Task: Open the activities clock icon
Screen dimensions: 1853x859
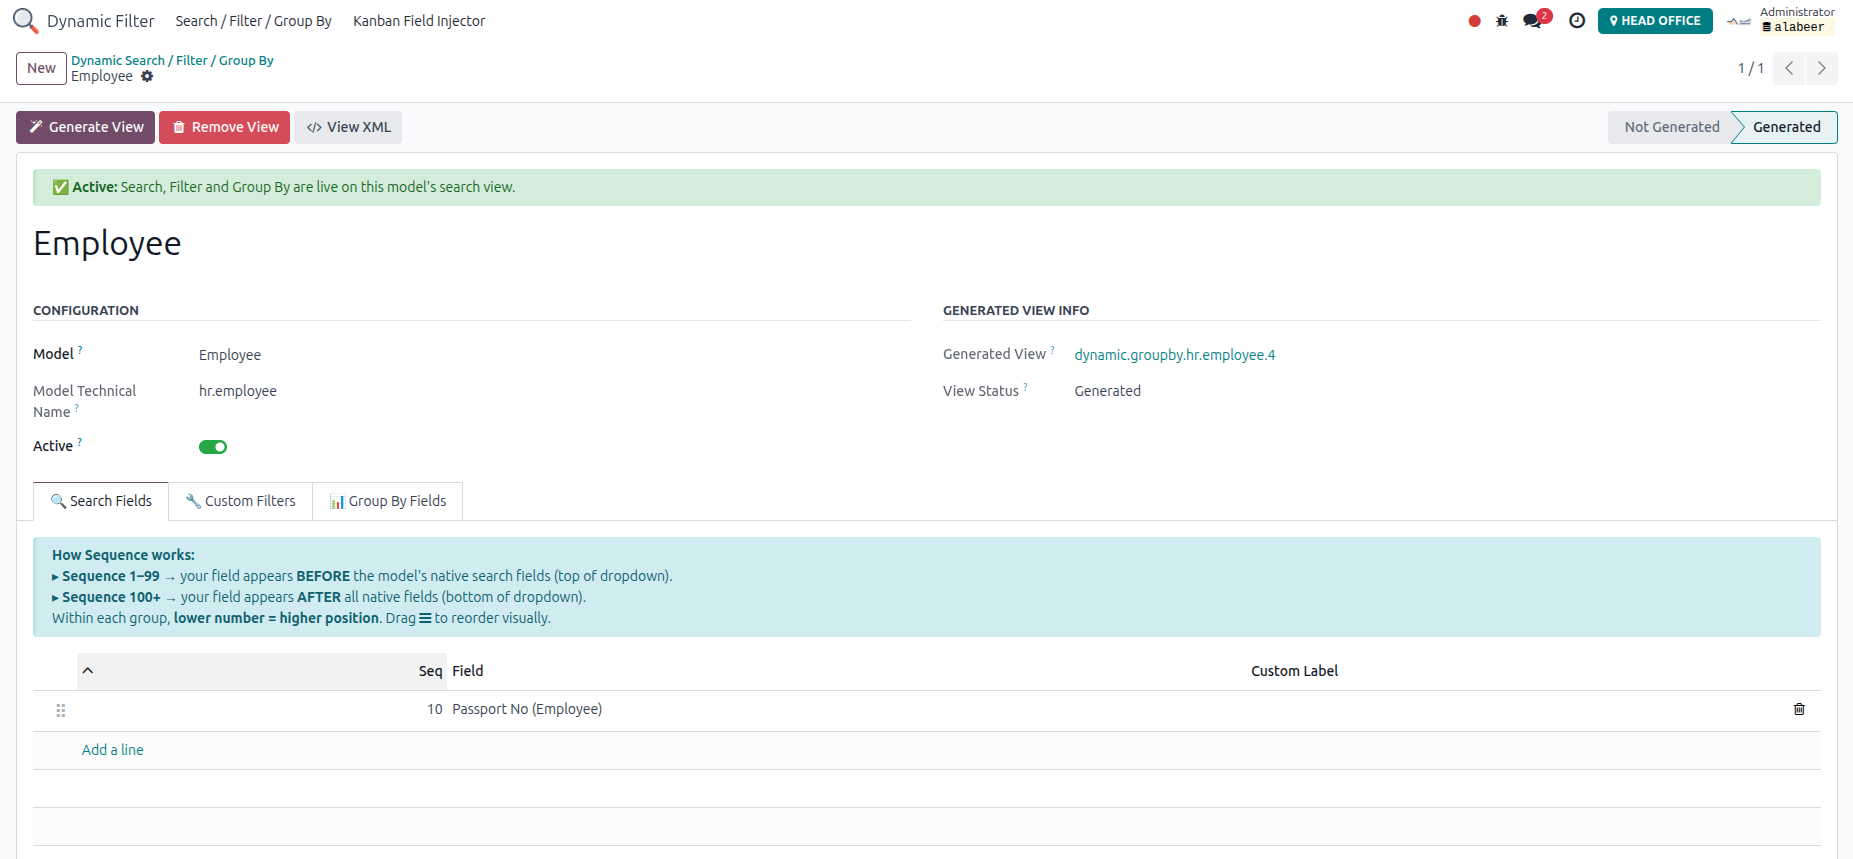Action: 1577,21
